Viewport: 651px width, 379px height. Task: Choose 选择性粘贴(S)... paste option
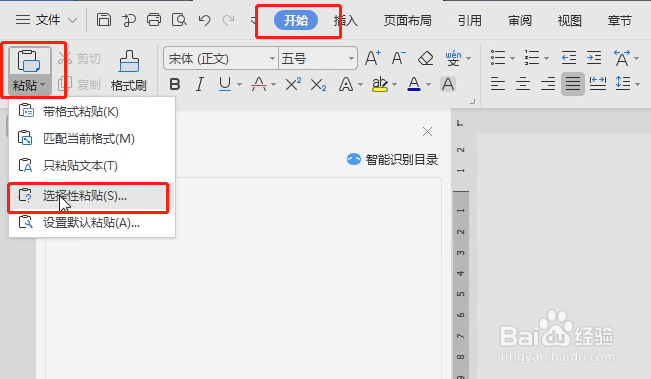92,196
